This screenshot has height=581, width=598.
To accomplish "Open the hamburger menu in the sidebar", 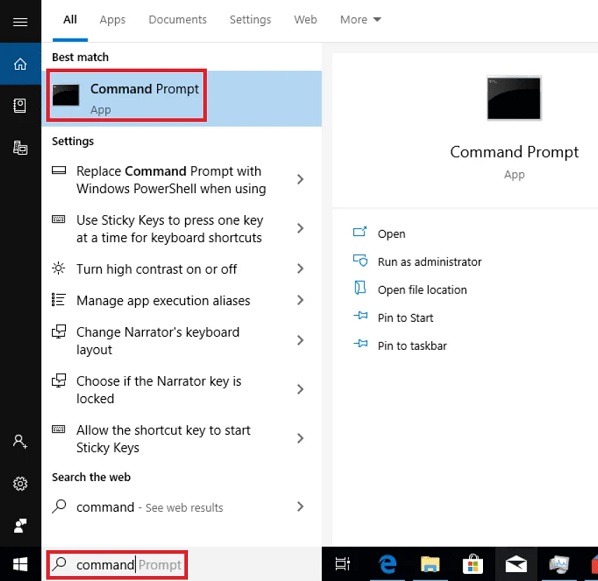I will 20,22.
